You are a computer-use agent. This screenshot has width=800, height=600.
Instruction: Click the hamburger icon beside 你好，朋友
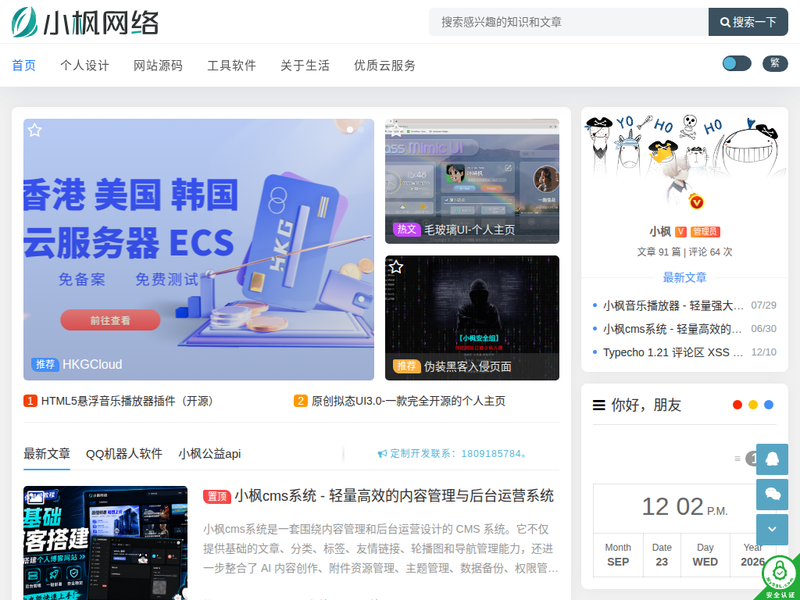pyautogui.click(x=598, y=405)
